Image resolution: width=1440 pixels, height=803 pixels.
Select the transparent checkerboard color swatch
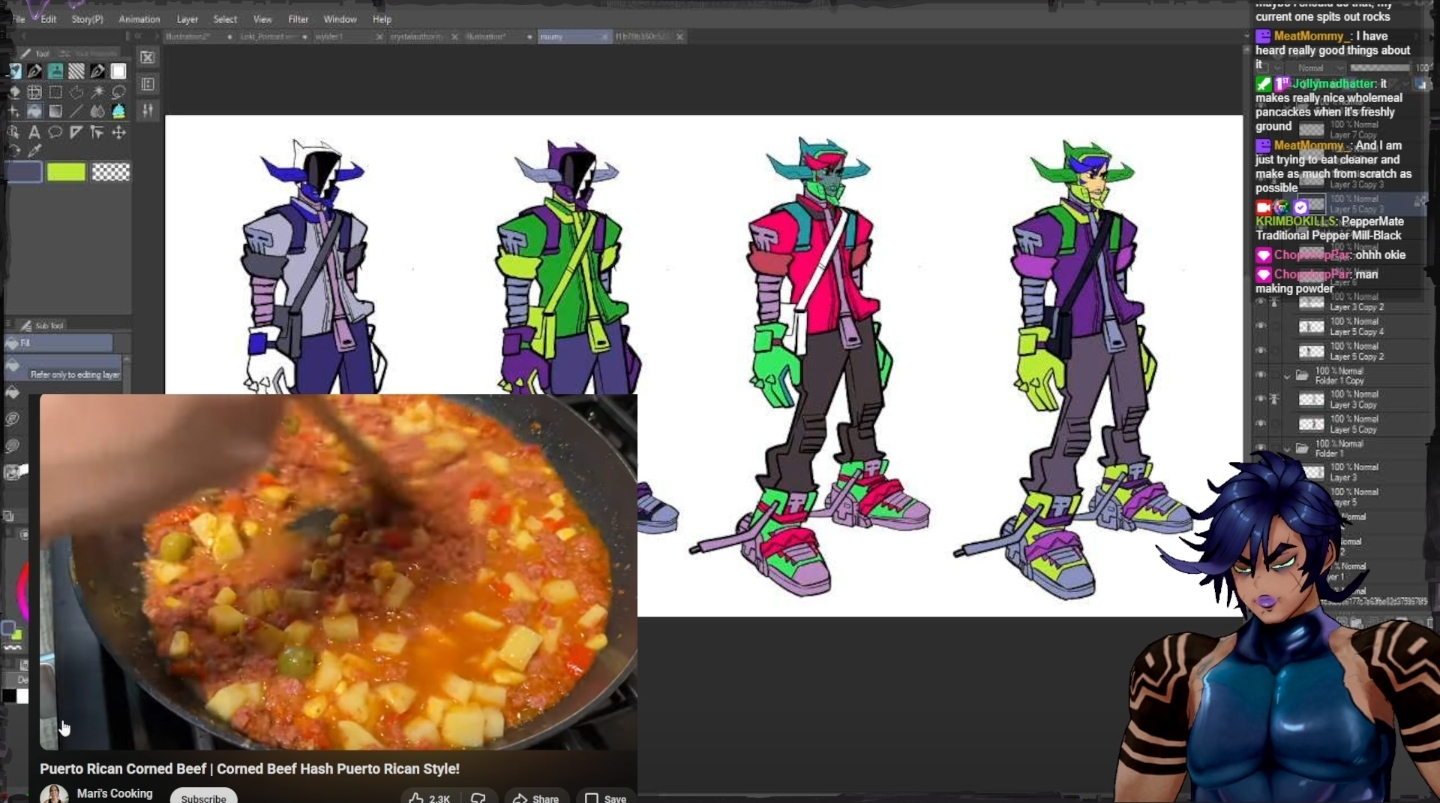click(x=111, y=172)
